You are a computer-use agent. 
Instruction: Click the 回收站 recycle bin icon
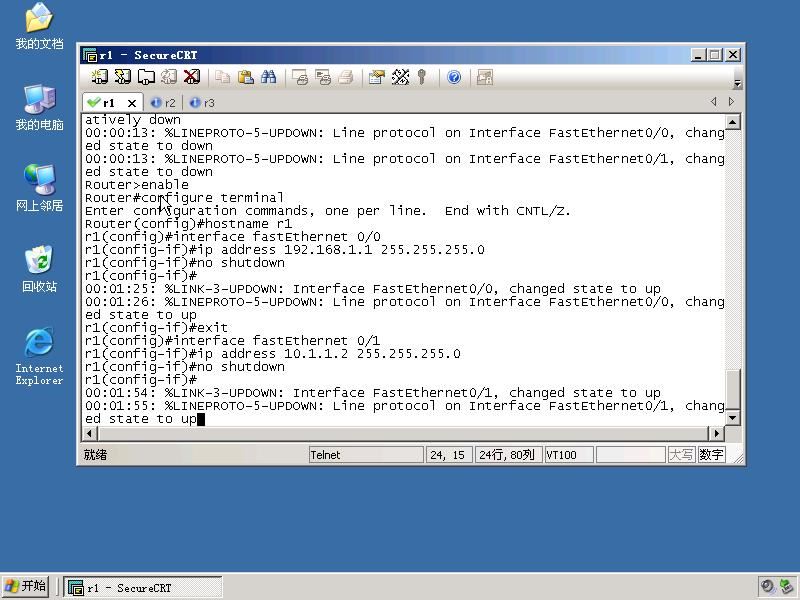pyautogui.click(x=39, y=269)
